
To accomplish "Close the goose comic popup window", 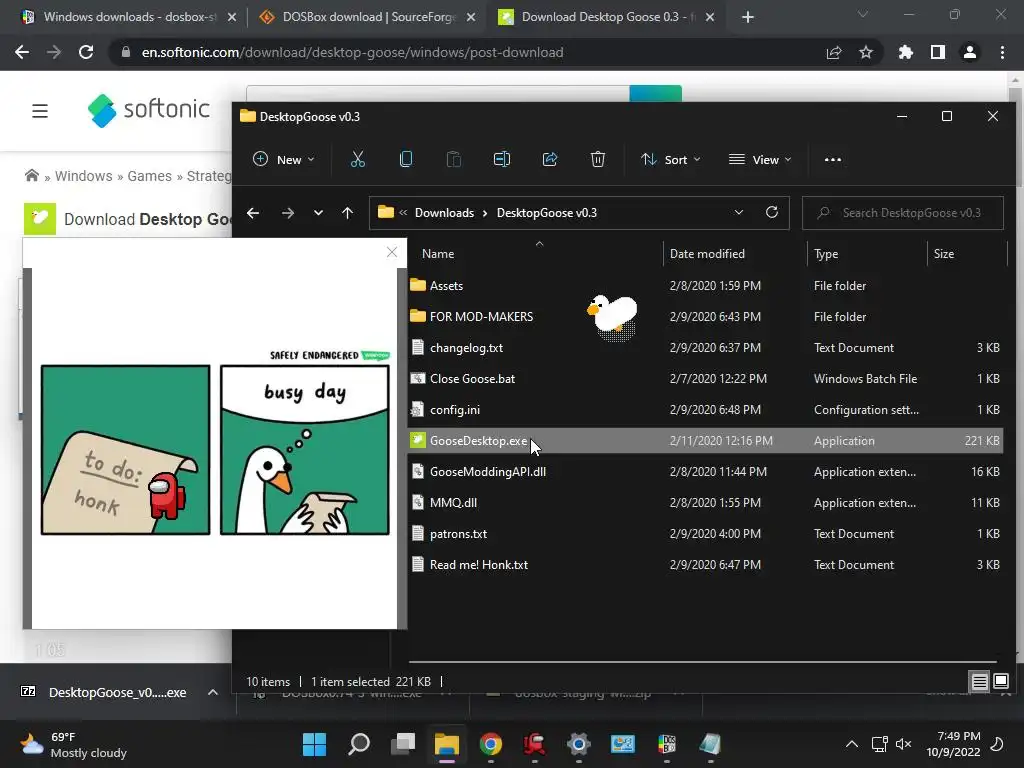I will pos(392,252).
